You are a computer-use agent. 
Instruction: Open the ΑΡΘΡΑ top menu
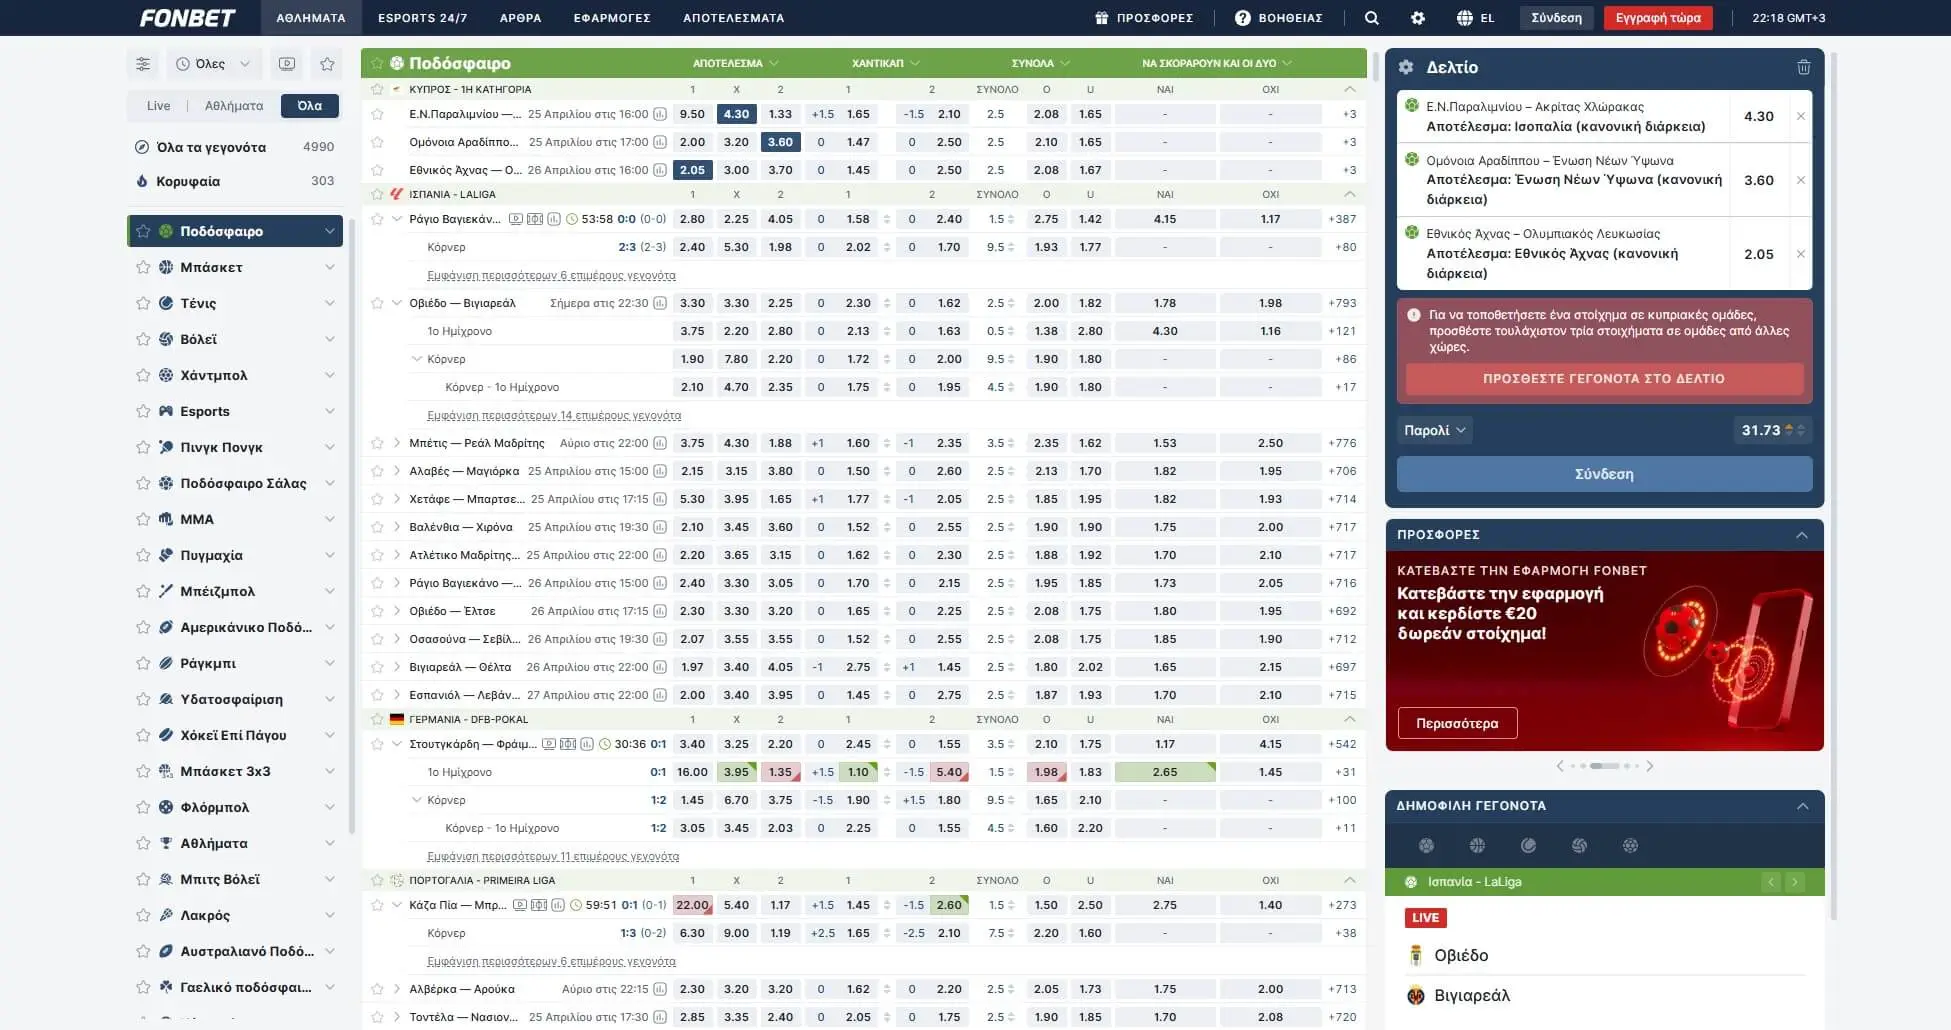(520, 18)
